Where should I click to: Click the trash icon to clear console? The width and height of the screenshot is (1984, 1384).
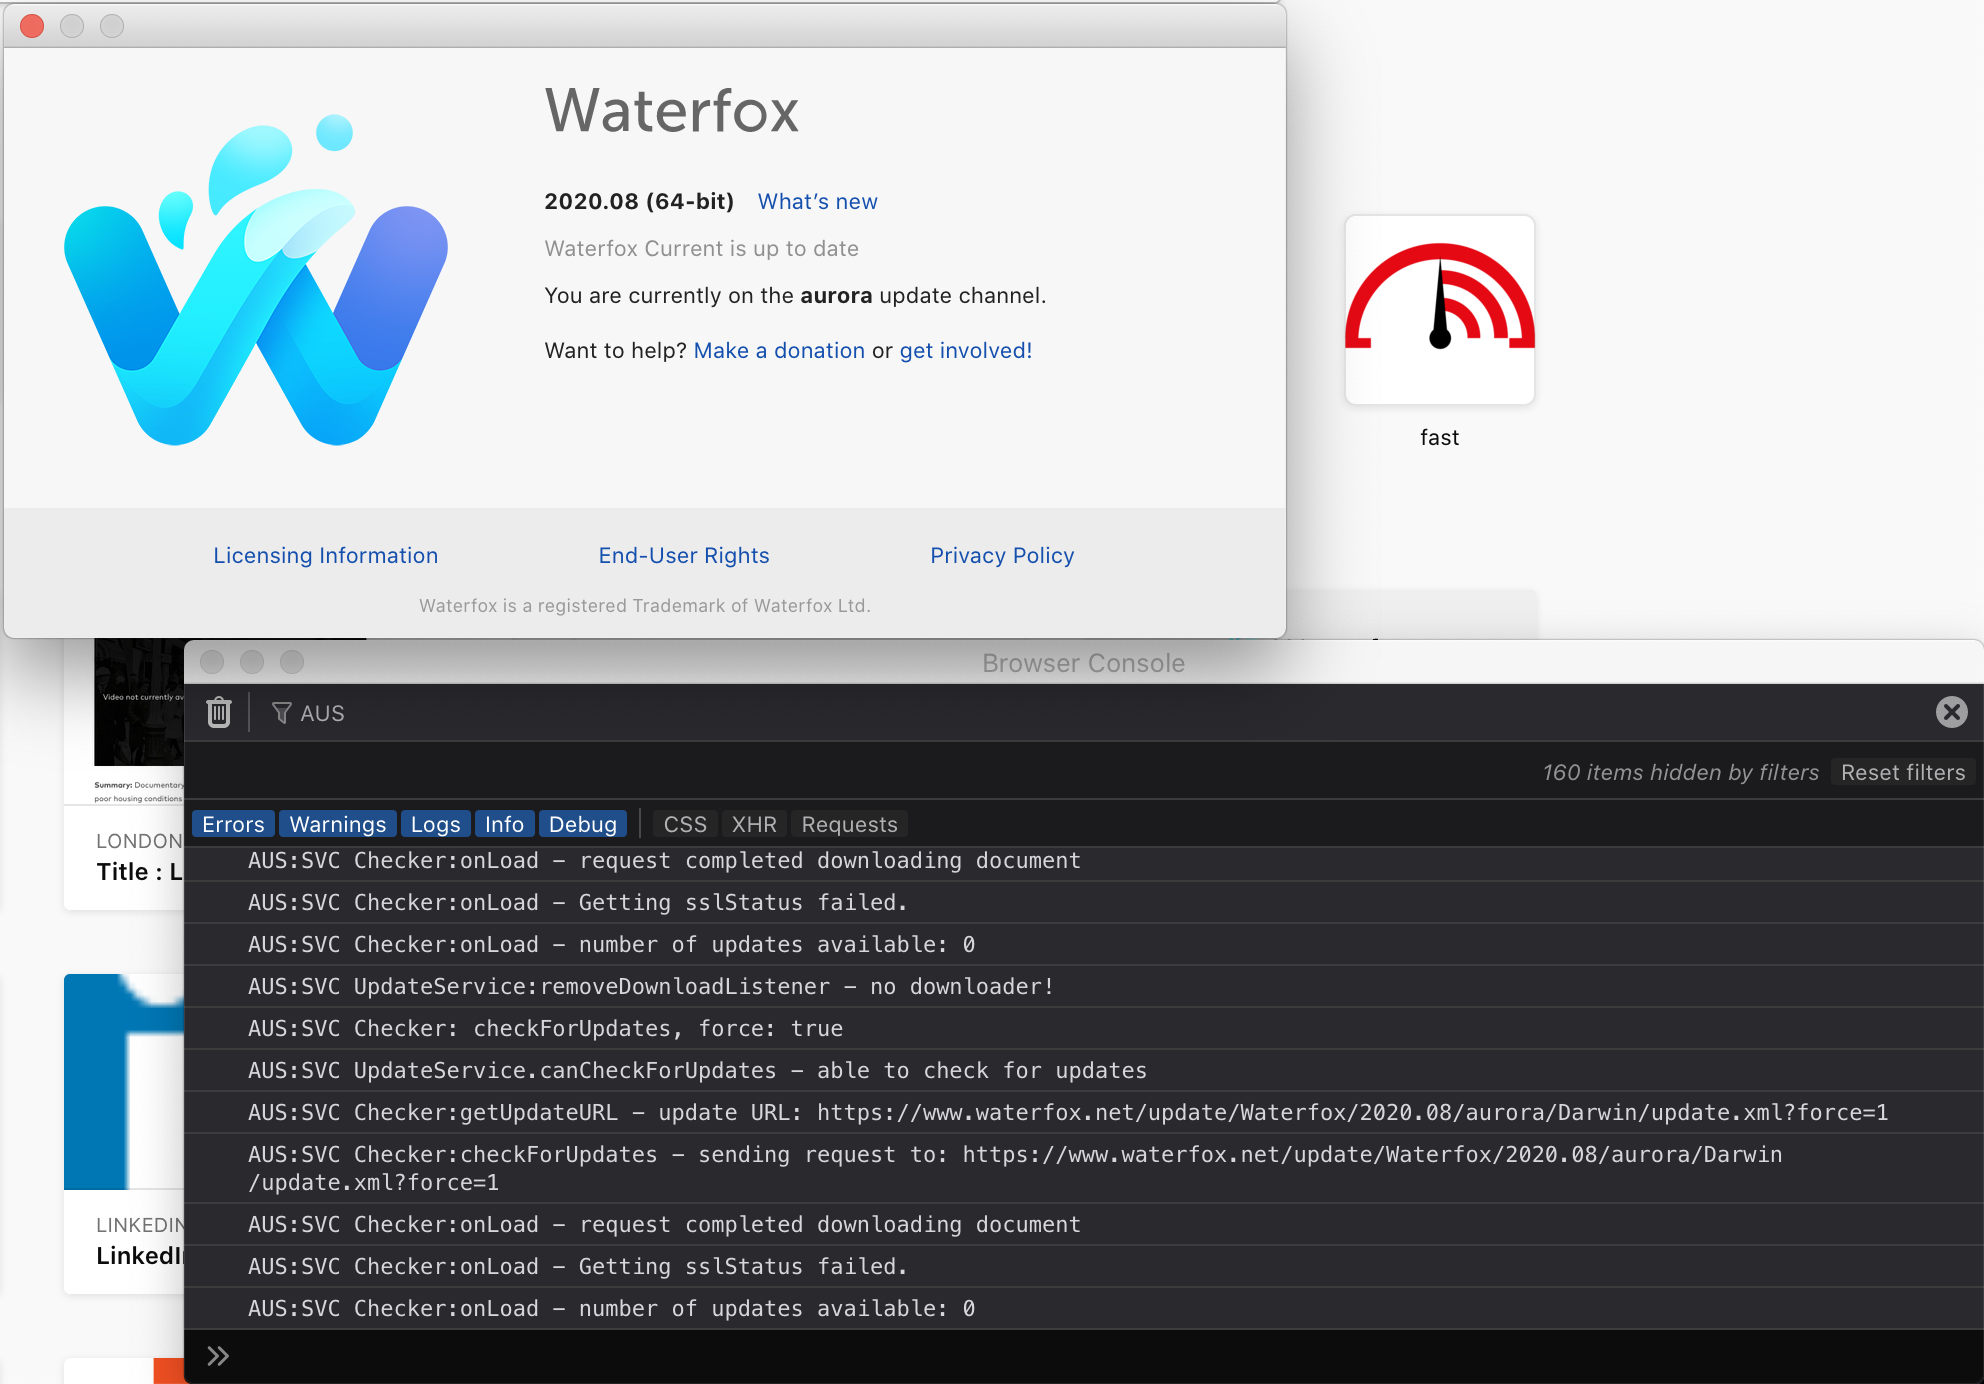tap(219, 711)
